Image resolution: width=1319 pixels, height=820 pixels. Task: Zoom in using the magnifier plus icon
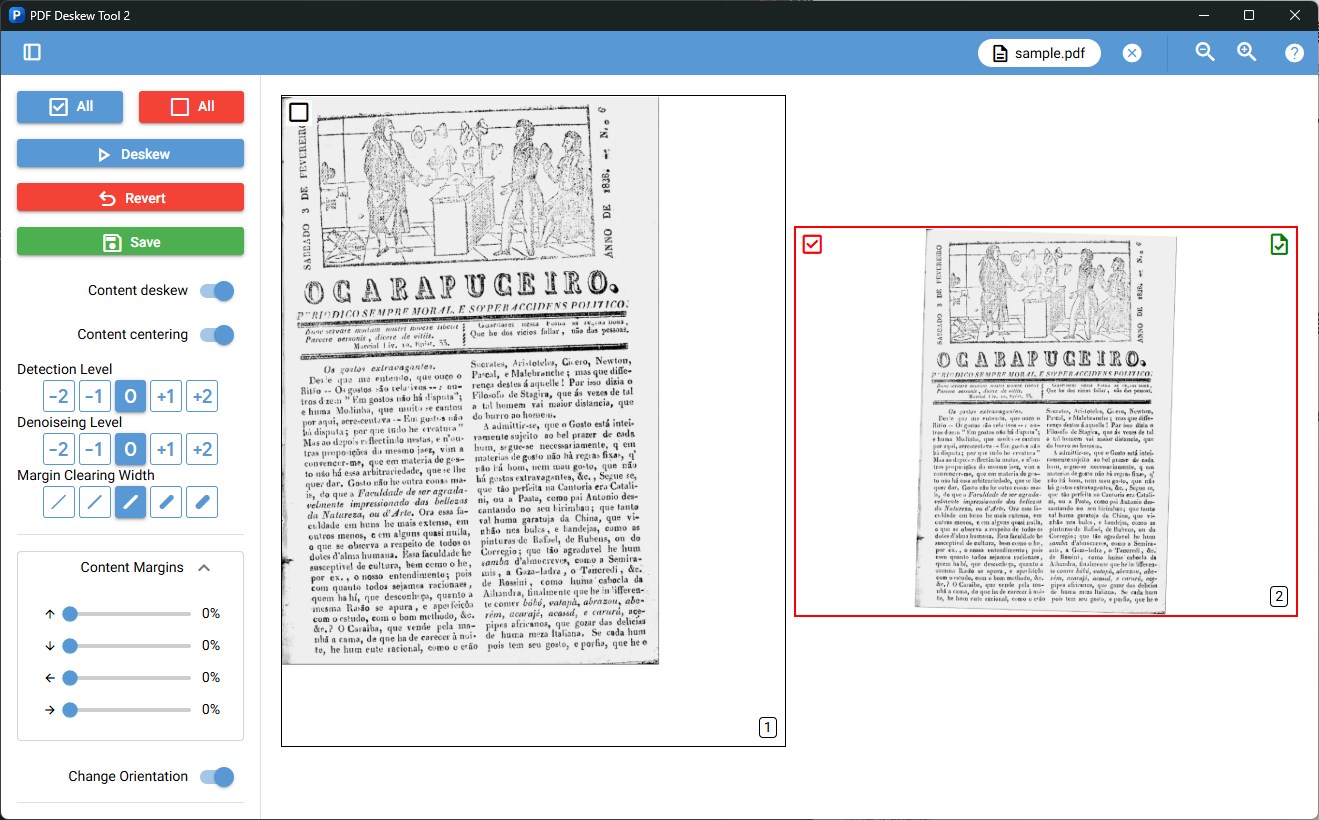coord(1246,52)
